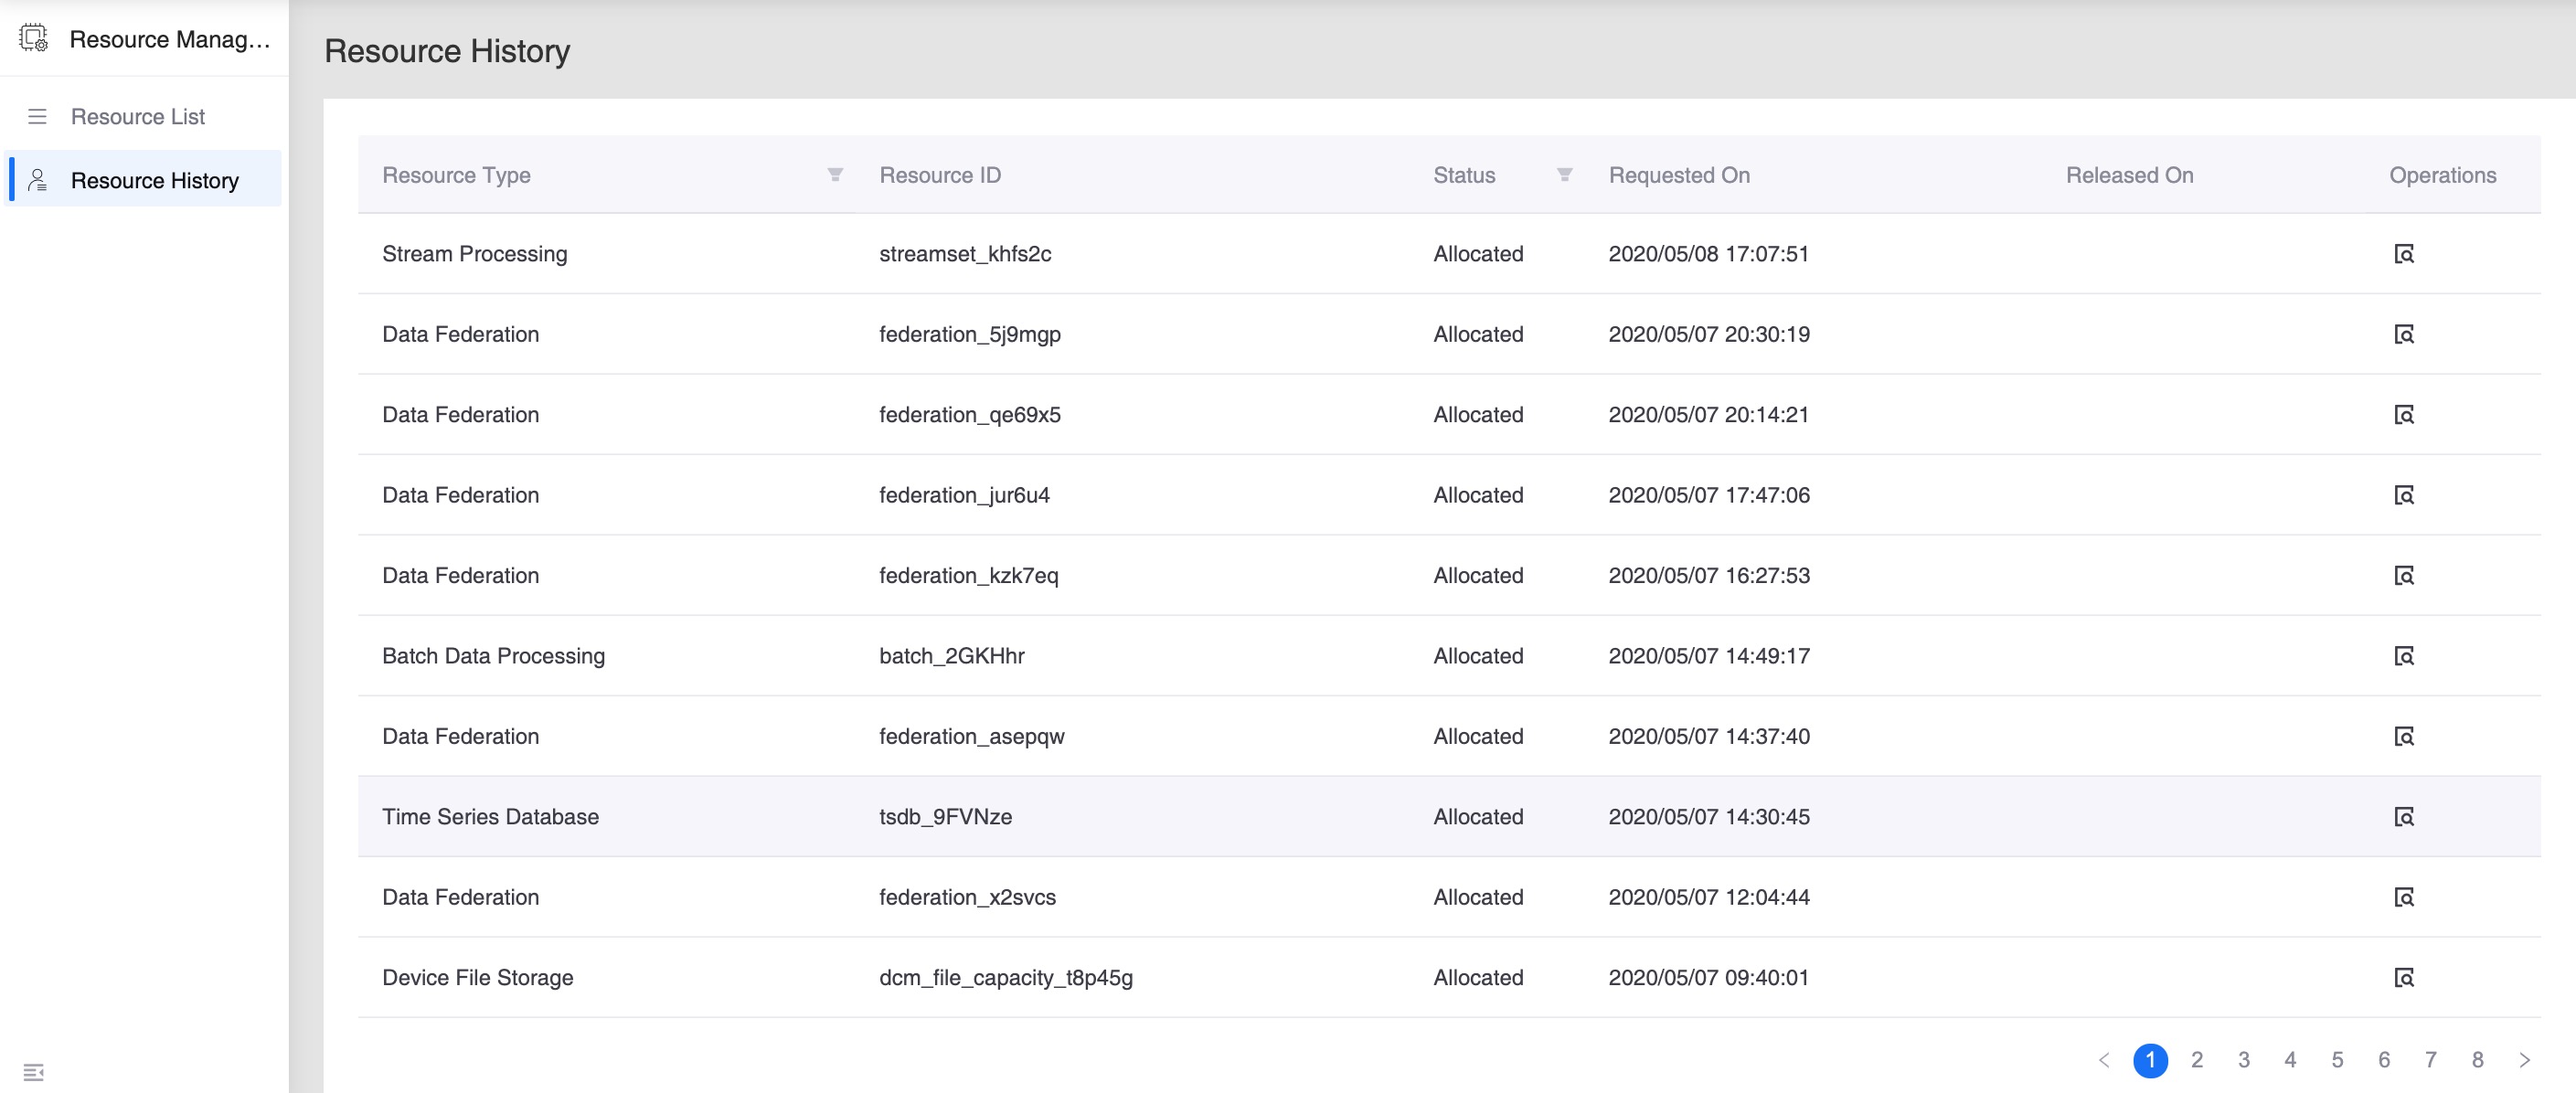Select the federation_5j9mgp ID cell
The height and width of the screenshot is (1093, 2576).
coord(970,334)
